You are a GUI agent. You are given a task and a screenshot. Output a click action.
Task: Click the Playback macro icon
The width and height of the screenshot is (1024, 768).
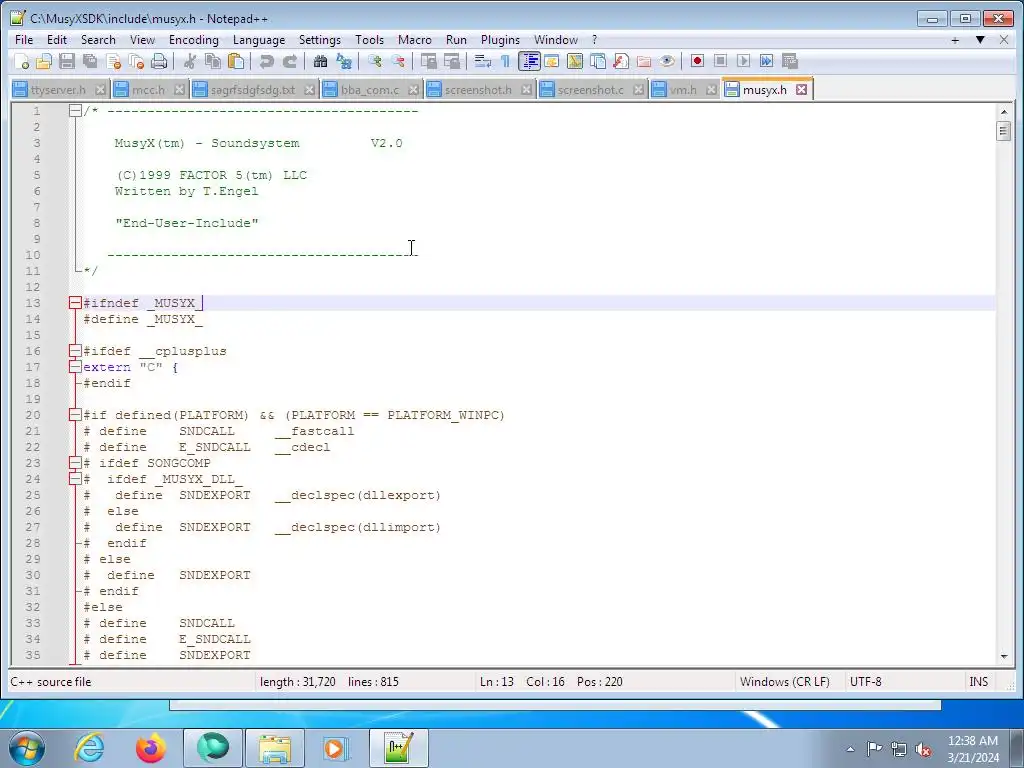point(743,61)
